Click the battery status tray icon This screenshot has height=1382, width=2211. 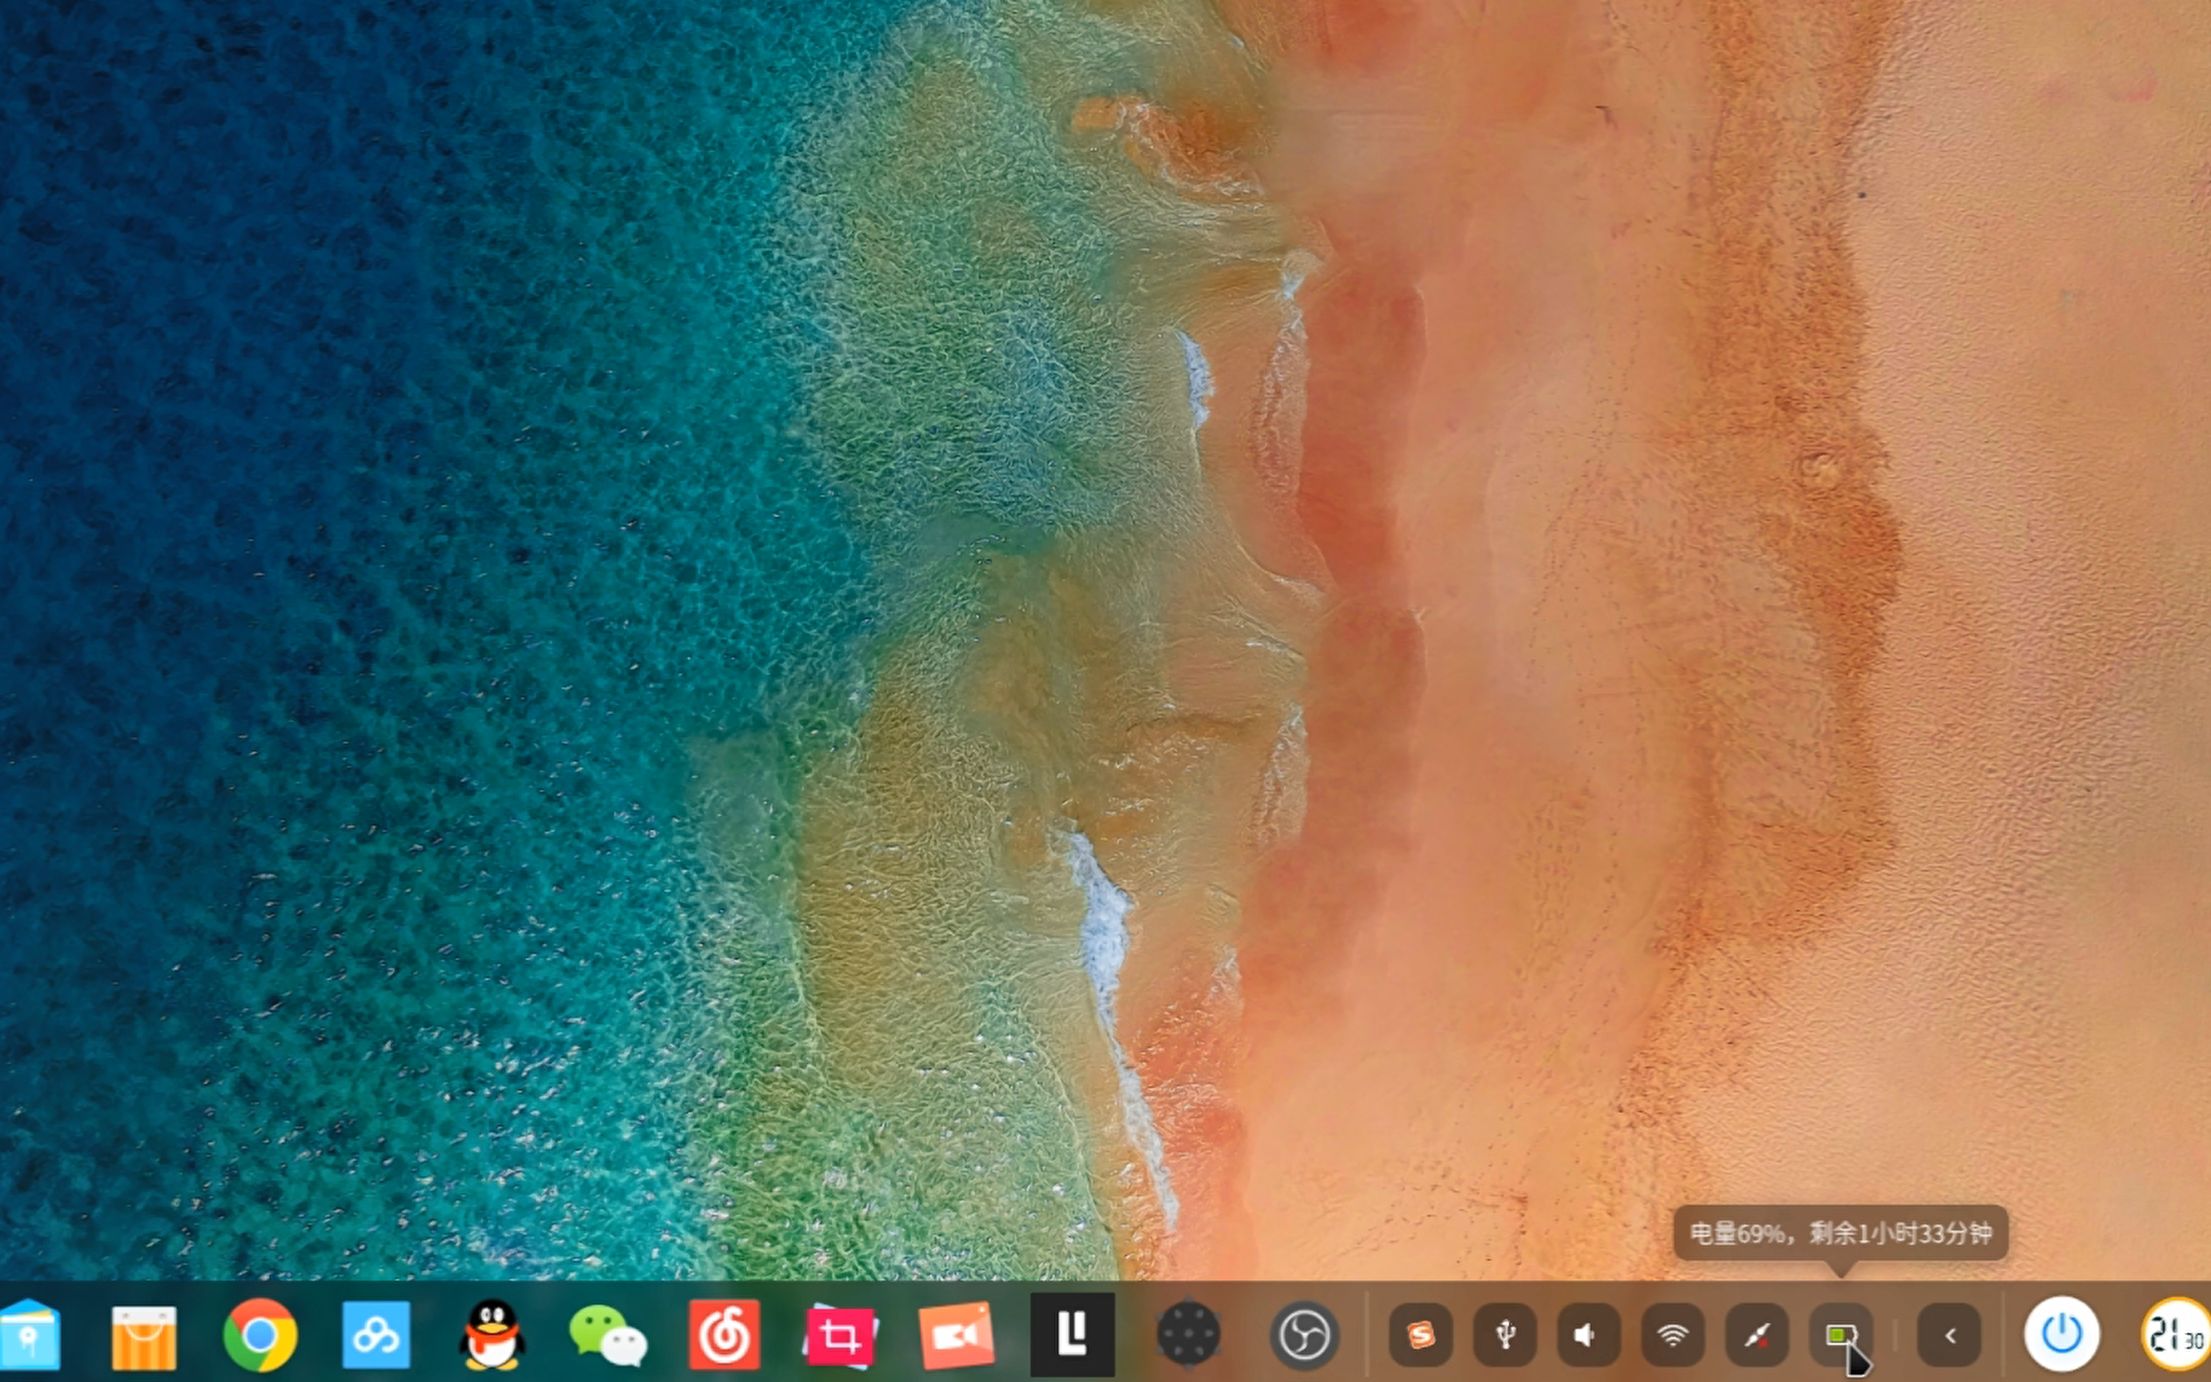click(x=1840, y=1335)
